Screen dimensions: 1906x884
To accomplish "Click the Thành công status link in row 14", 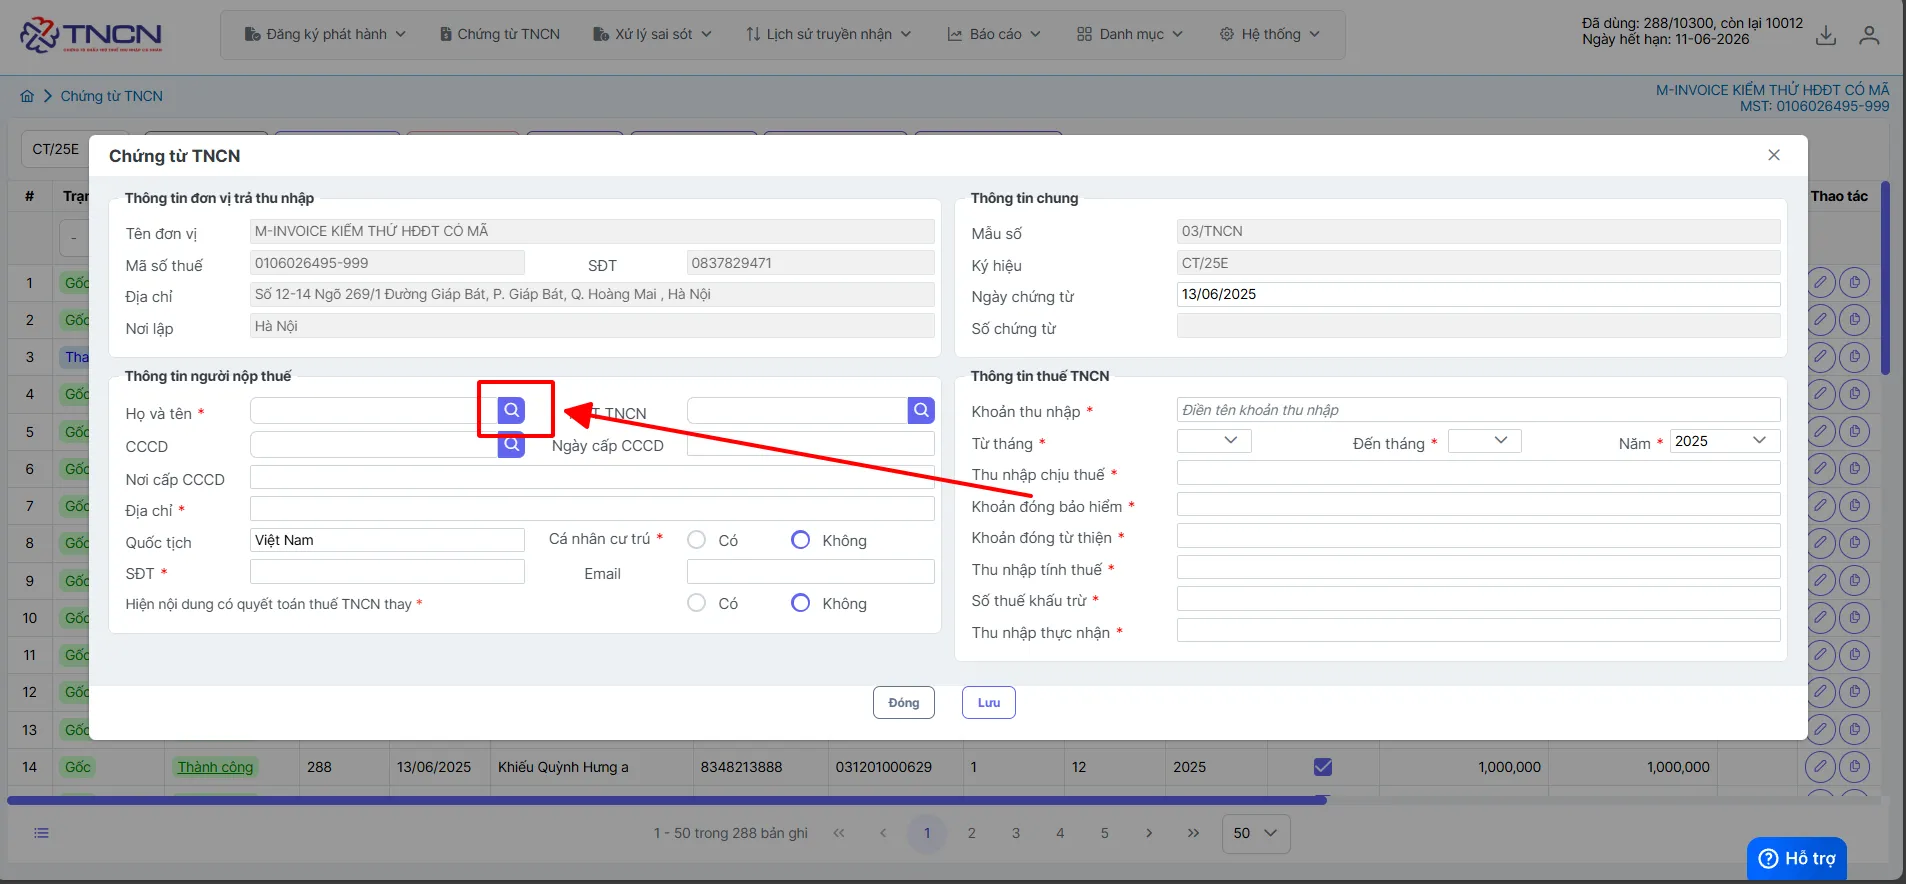I will click(216, 767).
